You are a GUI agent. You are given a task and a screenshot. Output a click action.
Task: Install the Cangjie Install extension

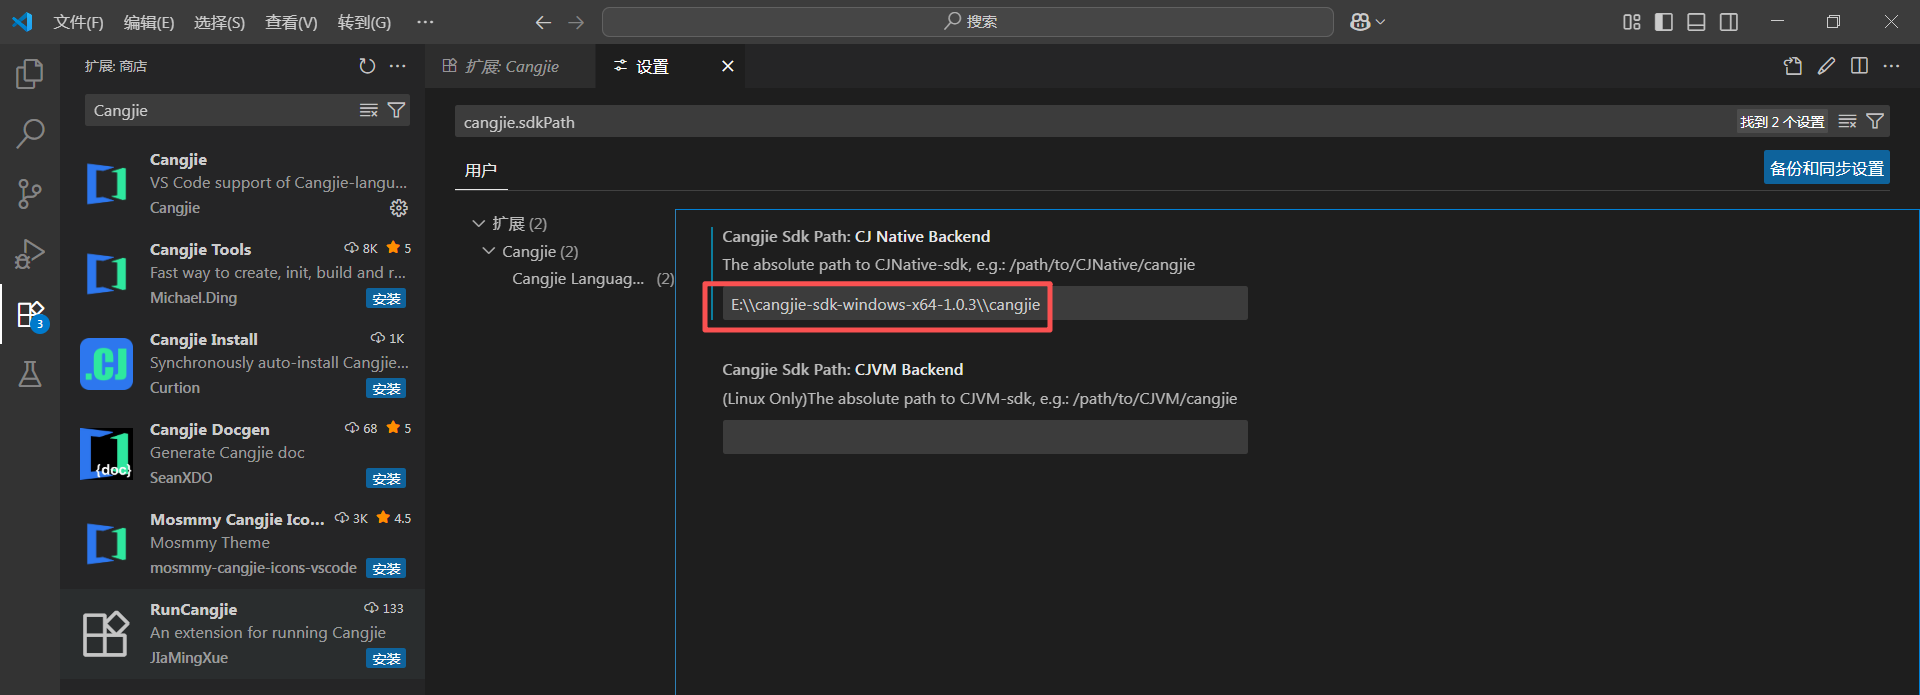[x=386, y=389]
